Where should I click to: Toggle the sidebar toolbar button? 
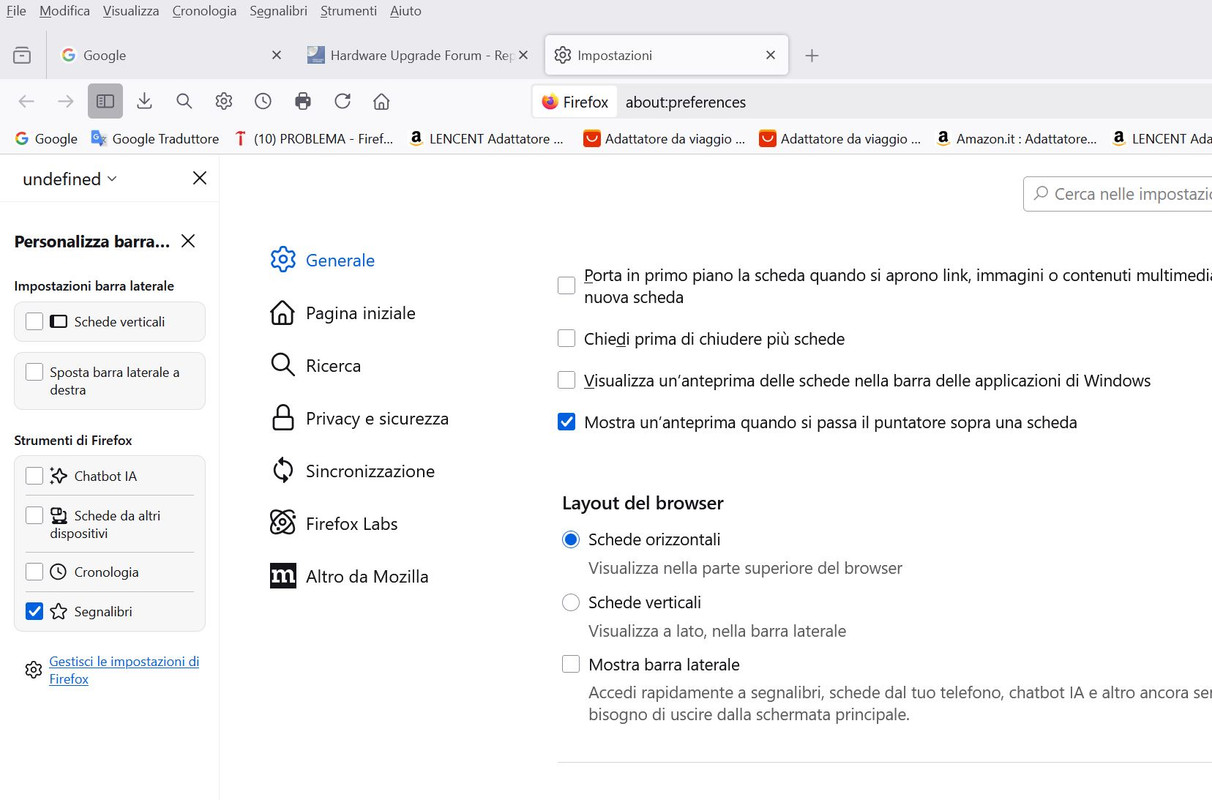coord(105,101)
